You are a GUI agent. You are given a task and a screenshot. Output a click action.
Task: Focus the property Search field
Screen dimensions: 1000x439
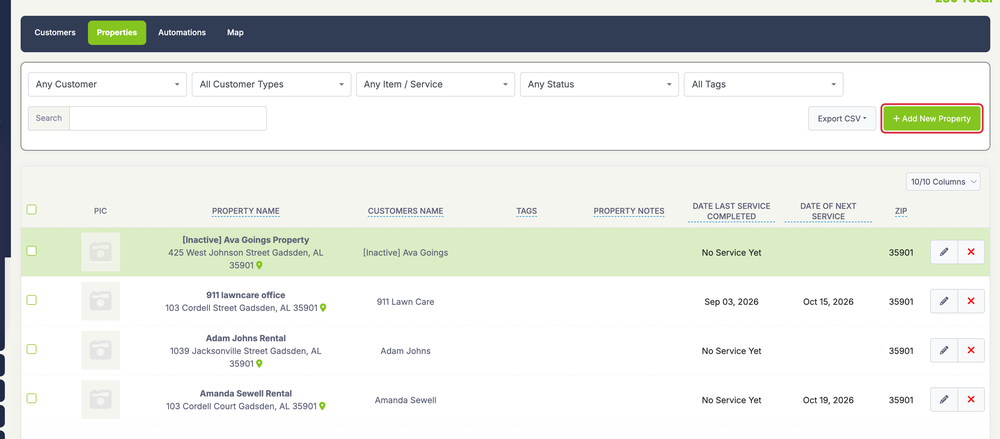168,118
